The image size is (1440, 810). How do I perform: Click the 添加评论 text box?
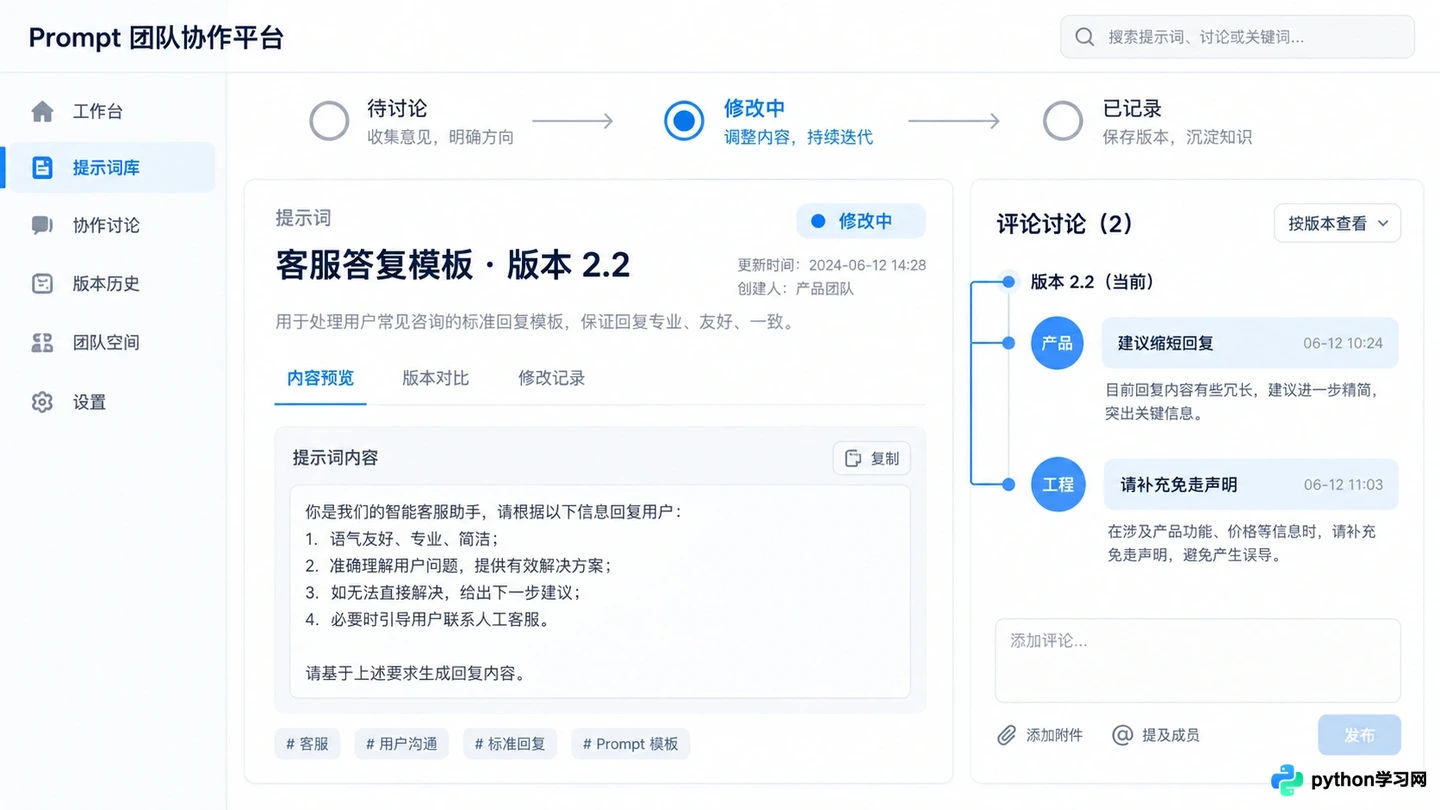[1197, 660]
